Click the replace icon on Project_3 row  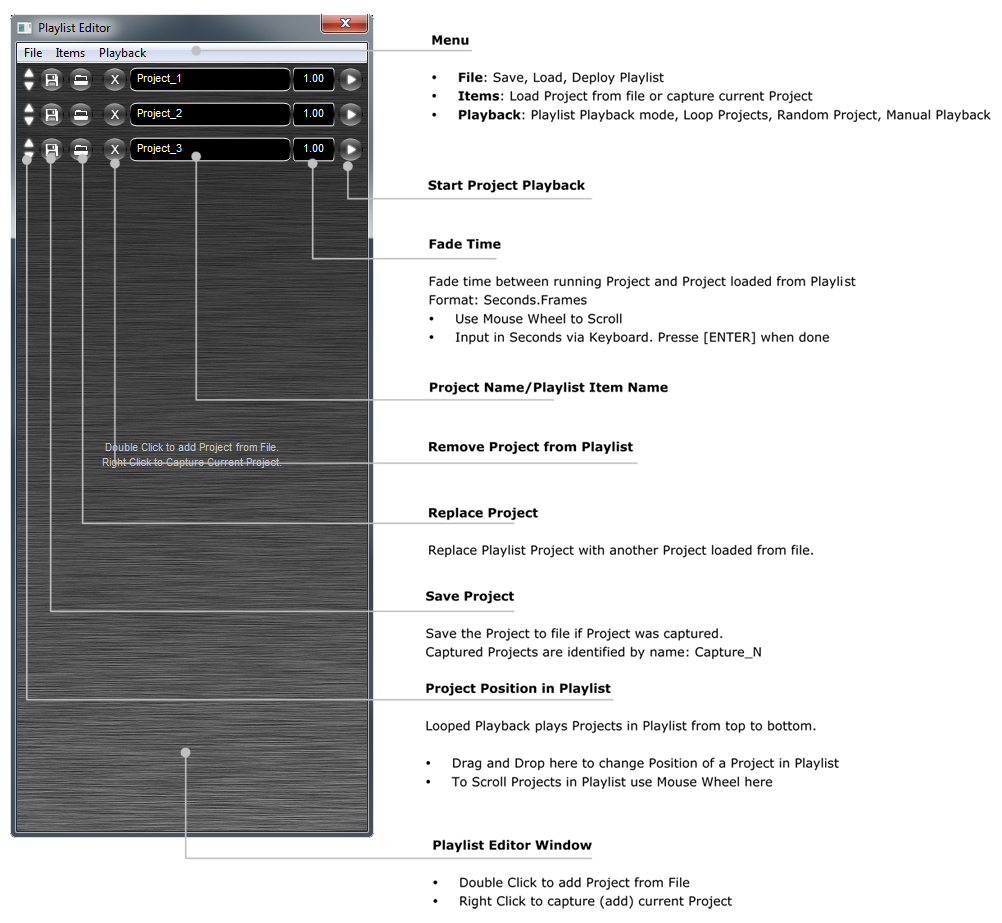point(81,149)
